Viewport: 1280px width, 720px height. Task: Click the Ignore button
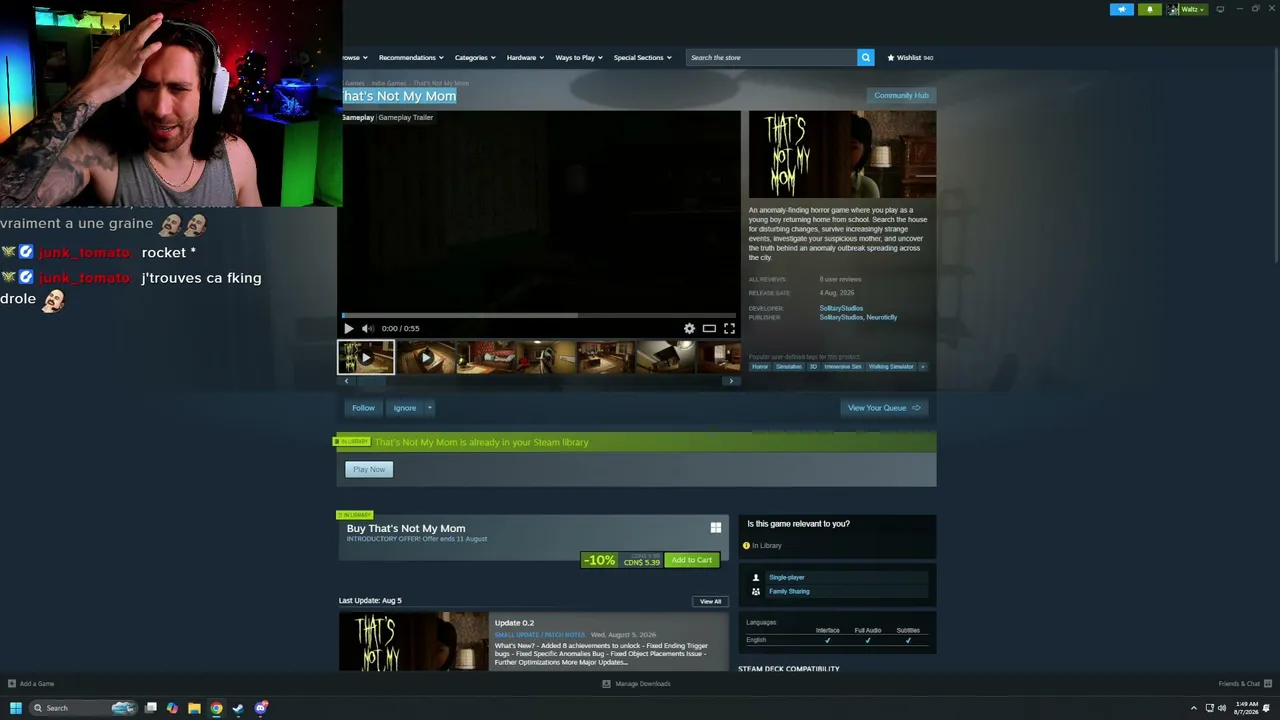404,408
